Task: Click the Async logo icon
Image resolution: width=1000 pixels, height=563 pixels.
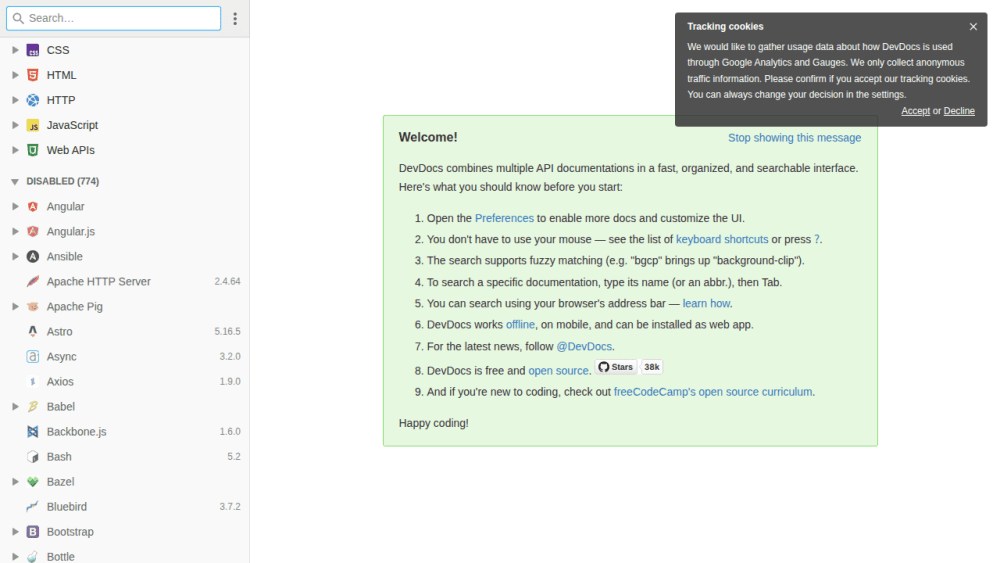Action: click(x=33, y=356)
